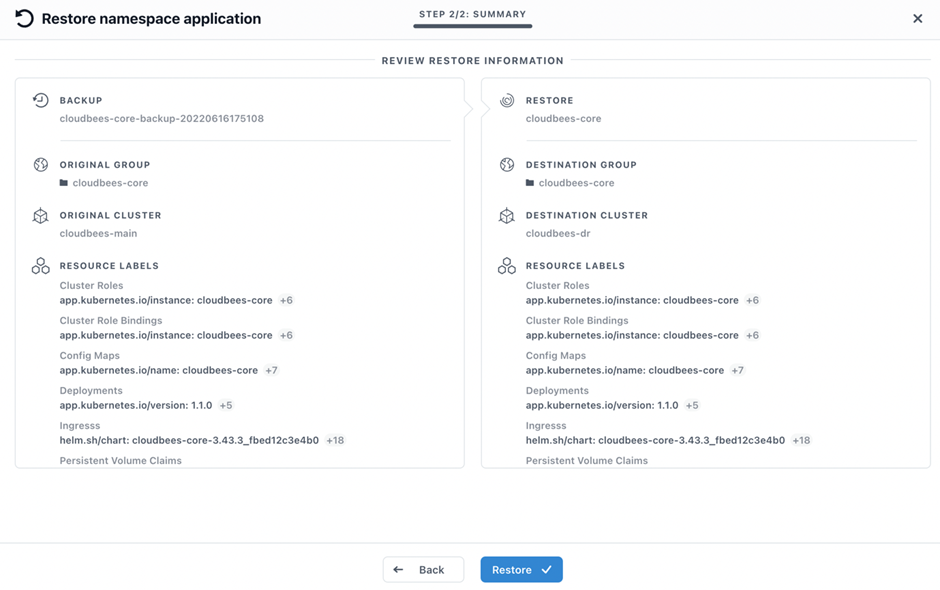Click Cluster Roles heading in Backup panel
This screenshot has height=590, width=940.
[91, 285]
